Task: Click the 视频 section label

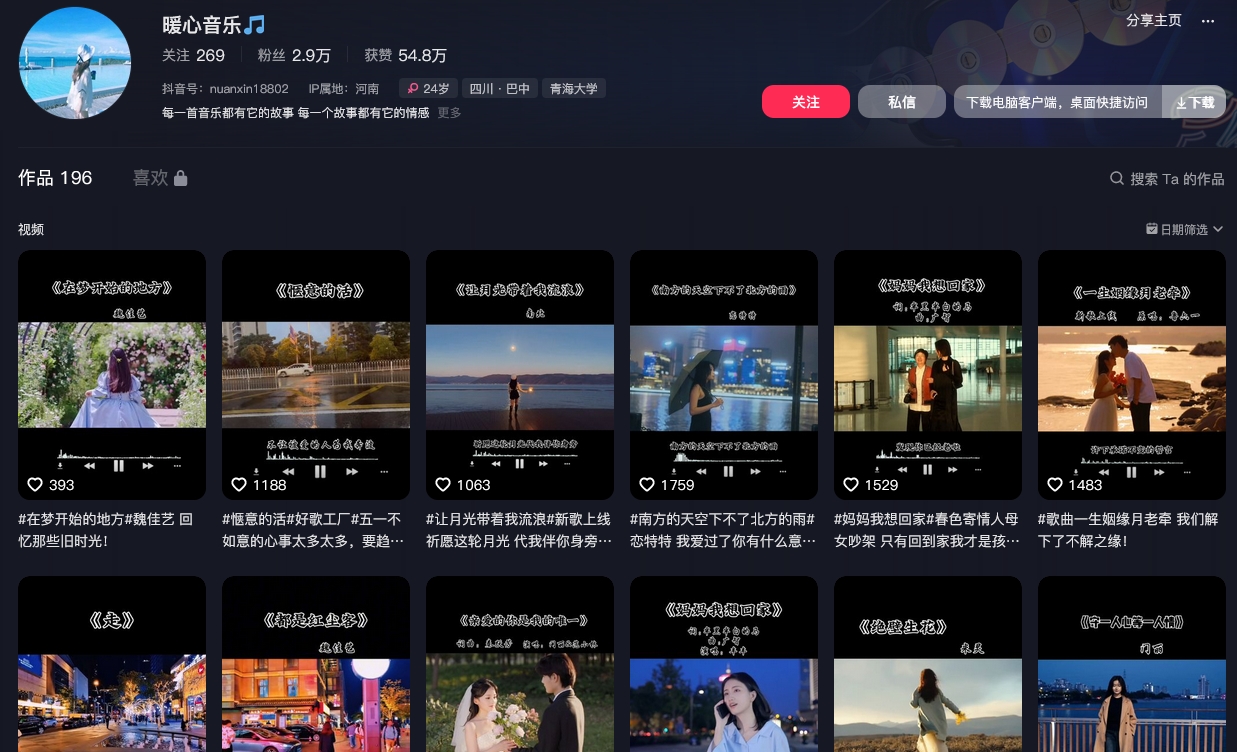Action: coord(31,230)
